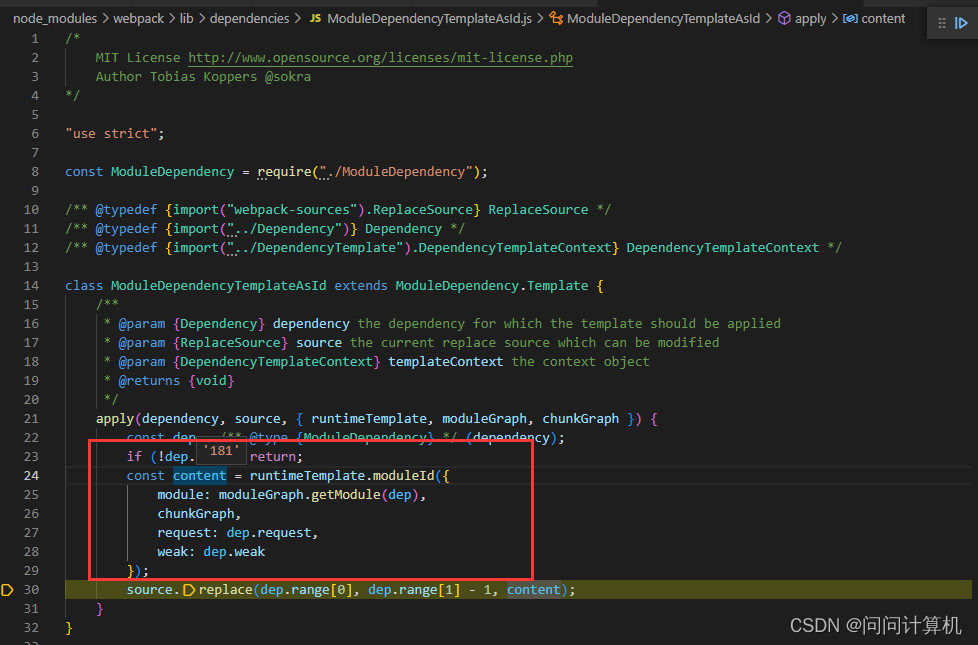Screen dimensions: 978x645
Task: Open dependencies breadcrumb folder
Action: point(249,19)
